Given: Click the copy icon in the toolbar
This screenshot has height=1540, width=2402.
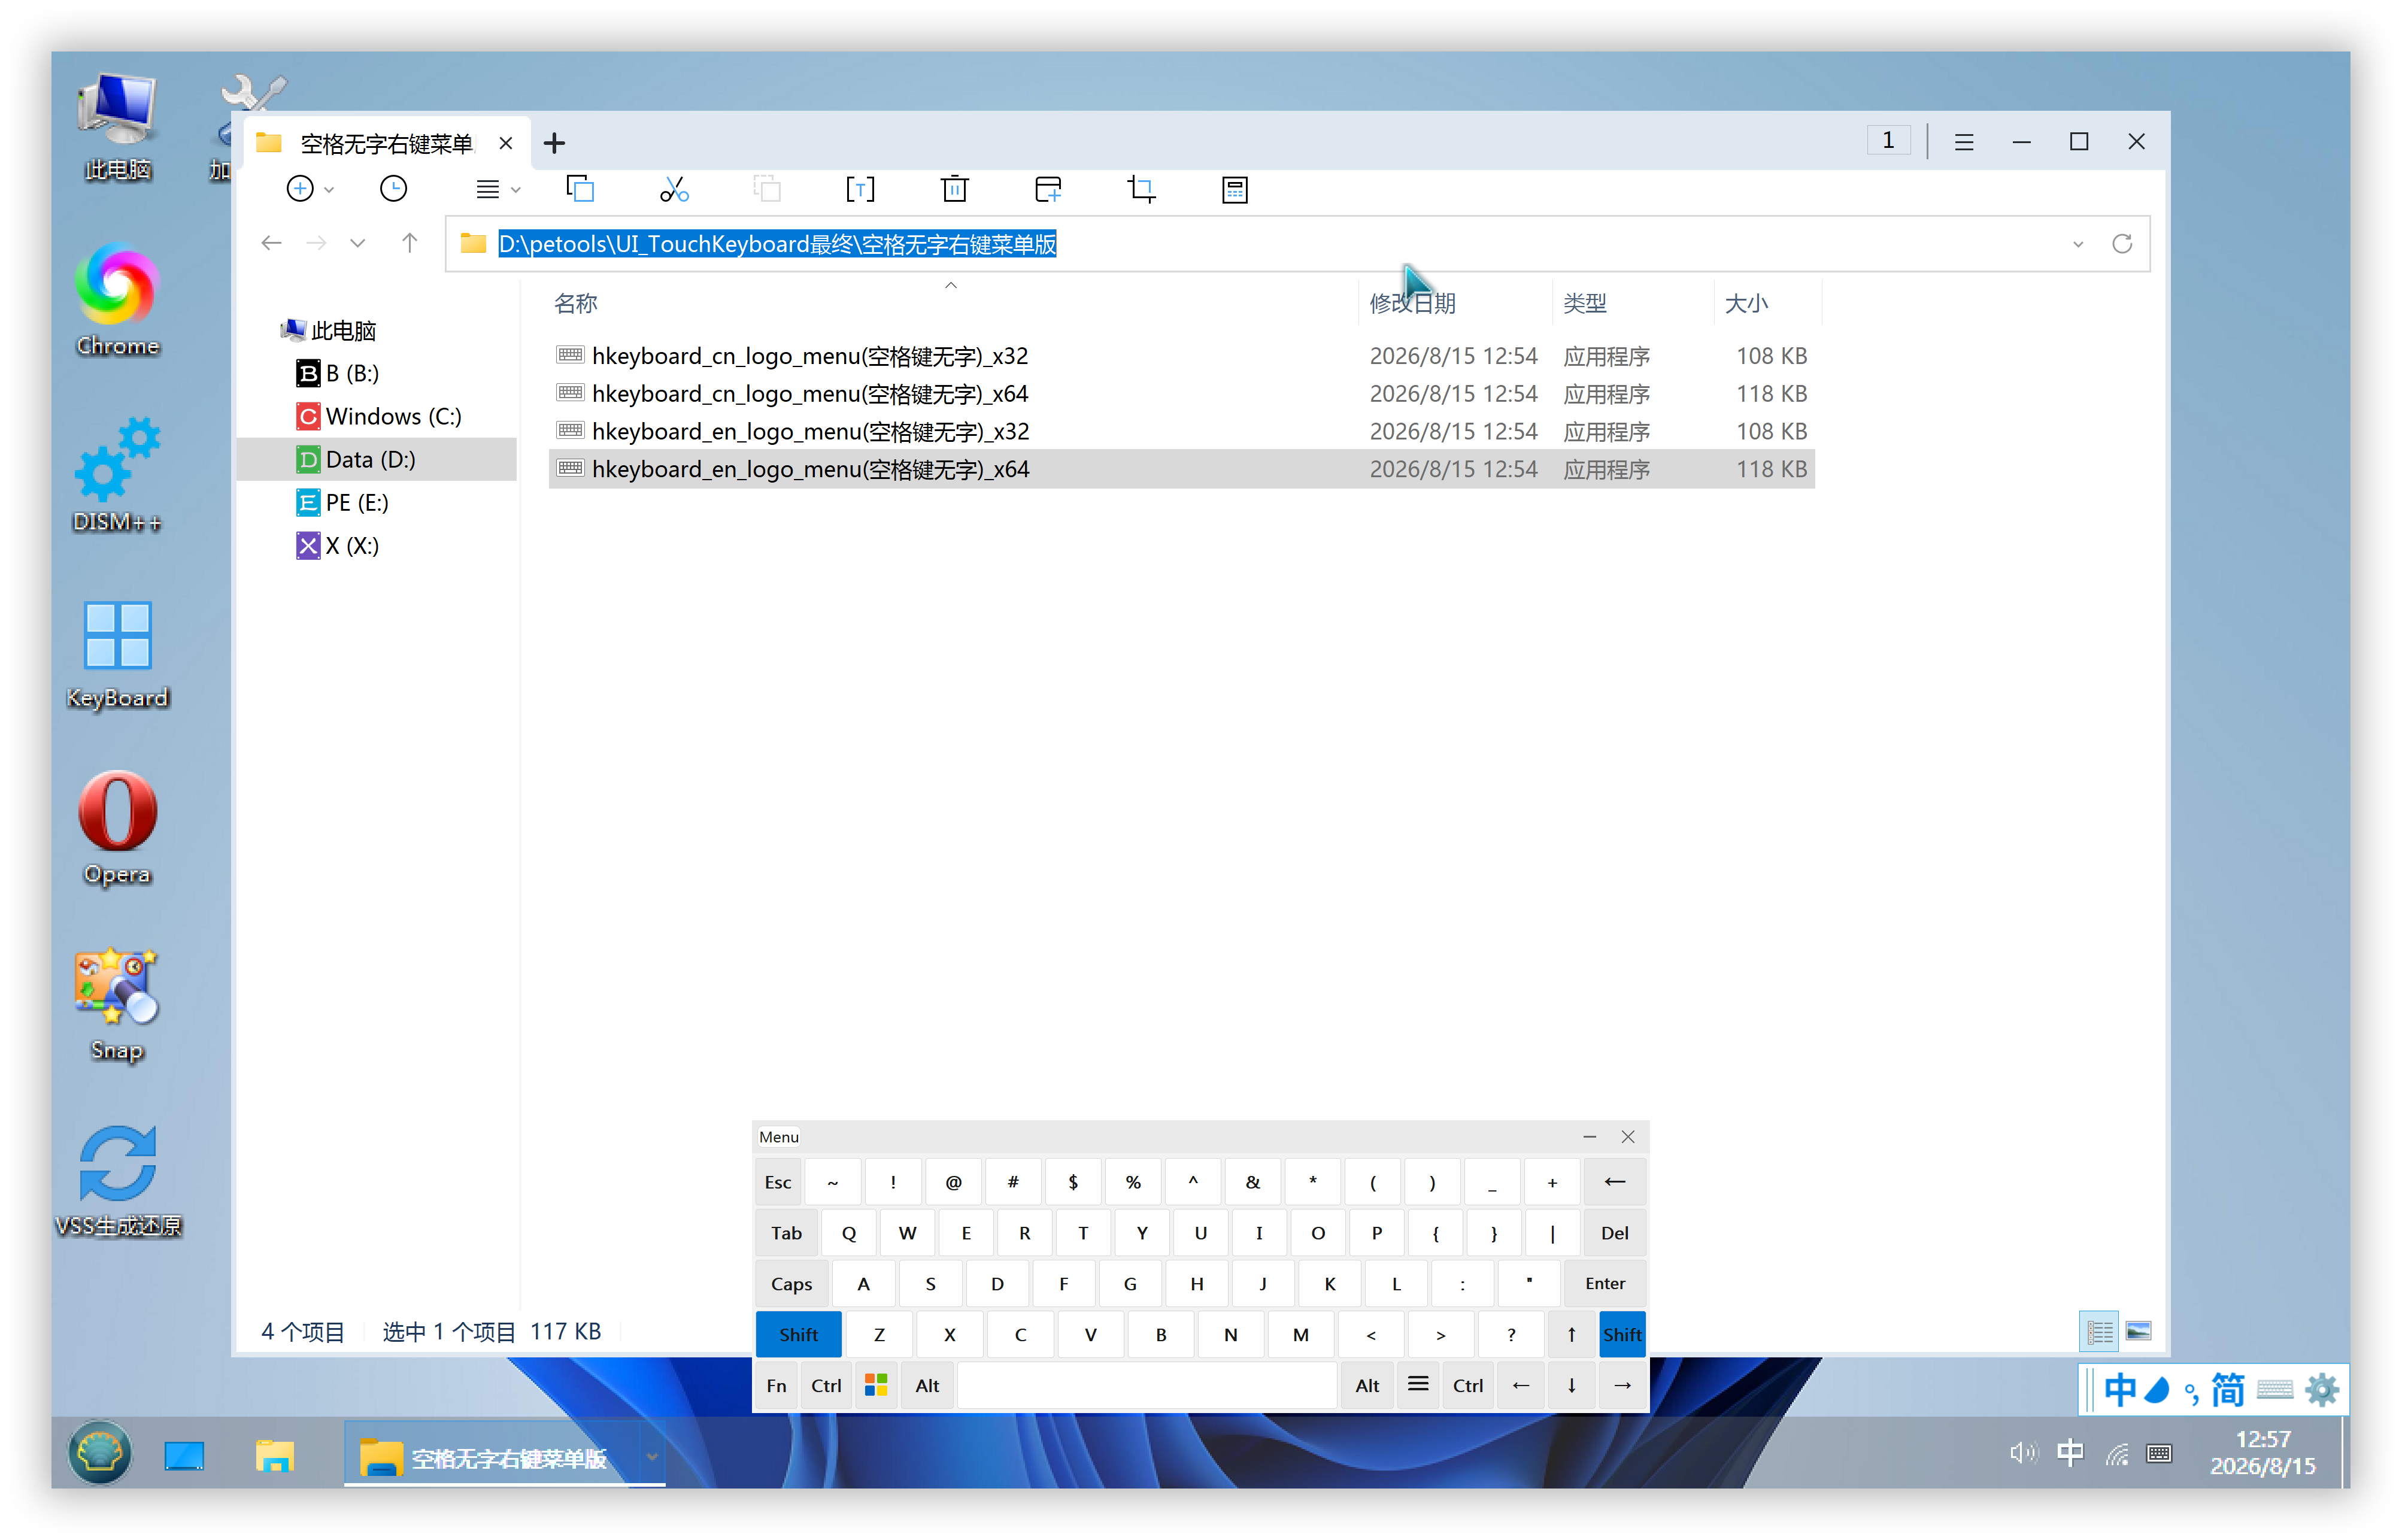Looking at the screenshot, I should pos(580,189).
